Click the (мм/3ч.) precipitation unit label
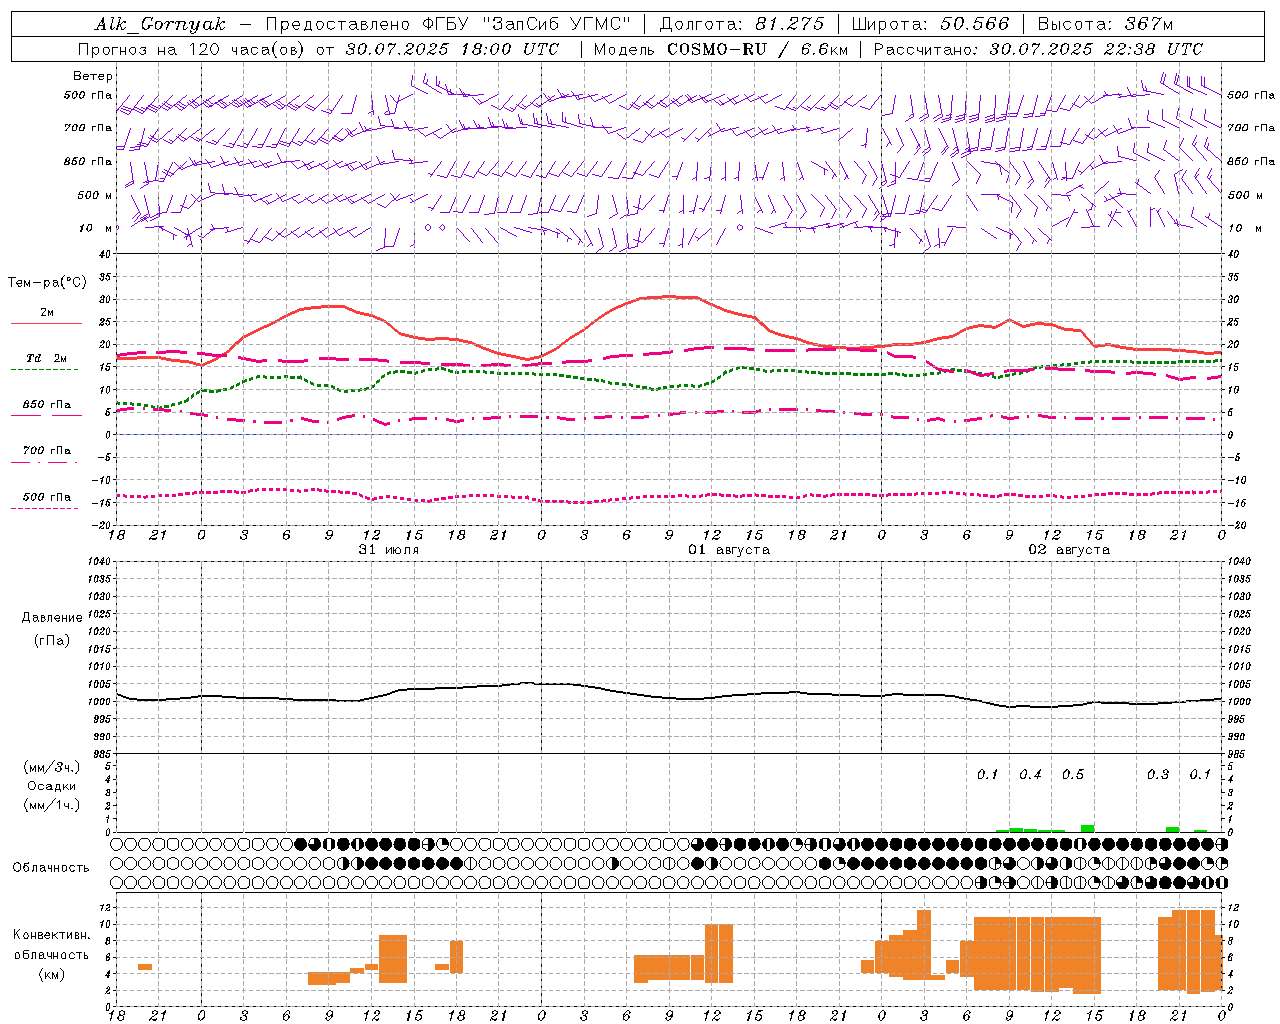Image resolution: width=1280 pixels, height=1024 pixels. (x=52, y=768)
